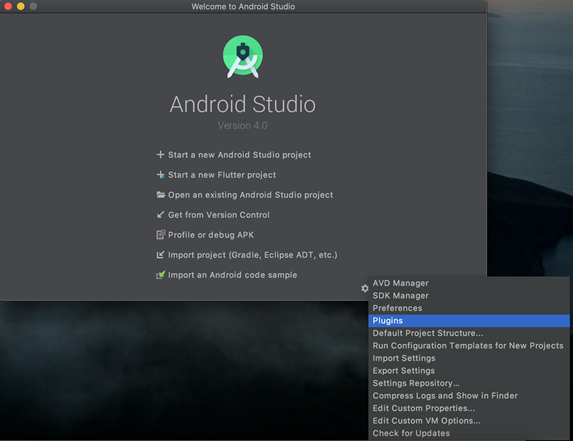The height and width of the screenshot is (441, 573).
Task: Start a new Android Studio project
Action: coord(239,155)
